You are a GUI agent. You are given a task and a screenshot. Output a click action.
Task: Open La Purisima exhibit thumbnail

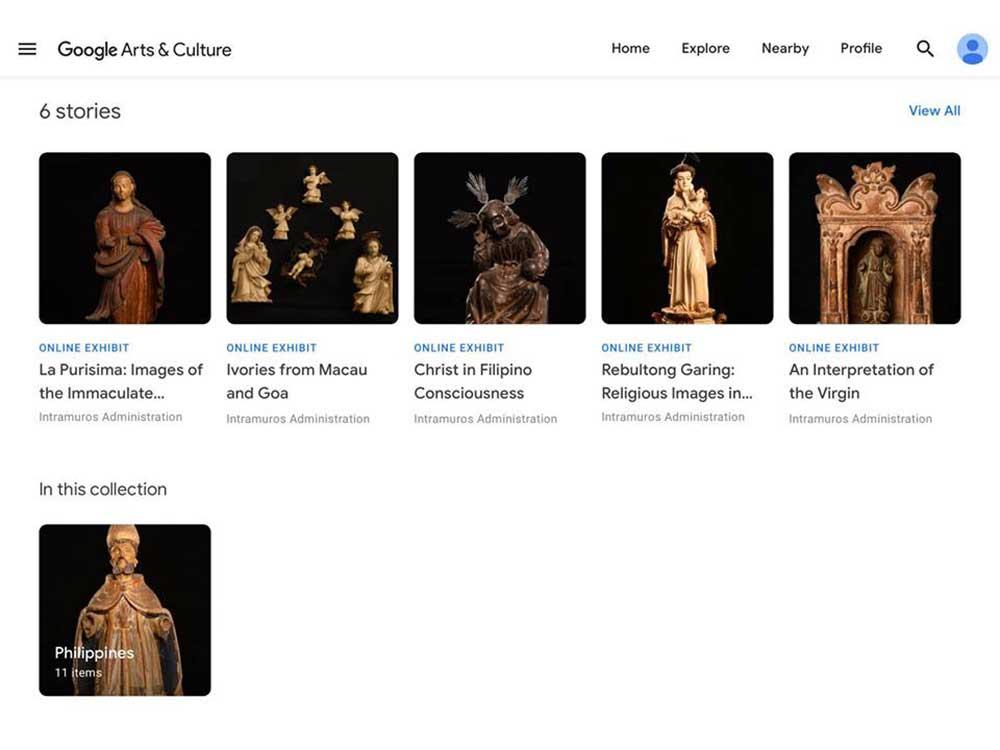click(125, 238)
